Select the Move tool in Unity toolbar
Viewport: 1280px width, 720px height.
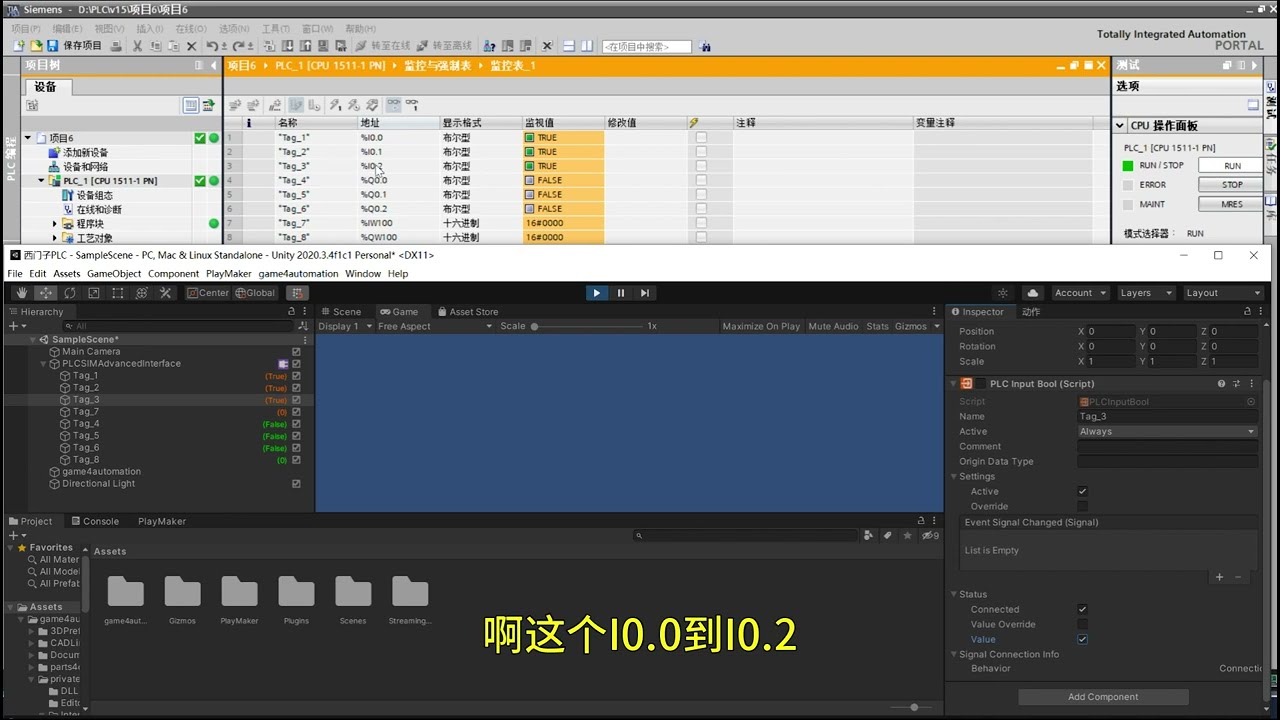click(x=46, y=293)
